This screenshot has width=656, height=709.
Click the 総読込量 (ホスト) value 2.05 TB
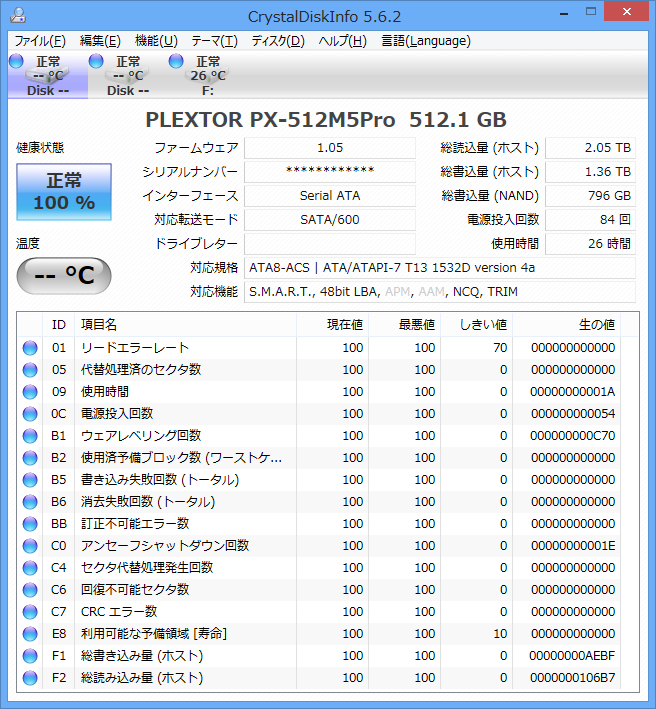point(590,148)
